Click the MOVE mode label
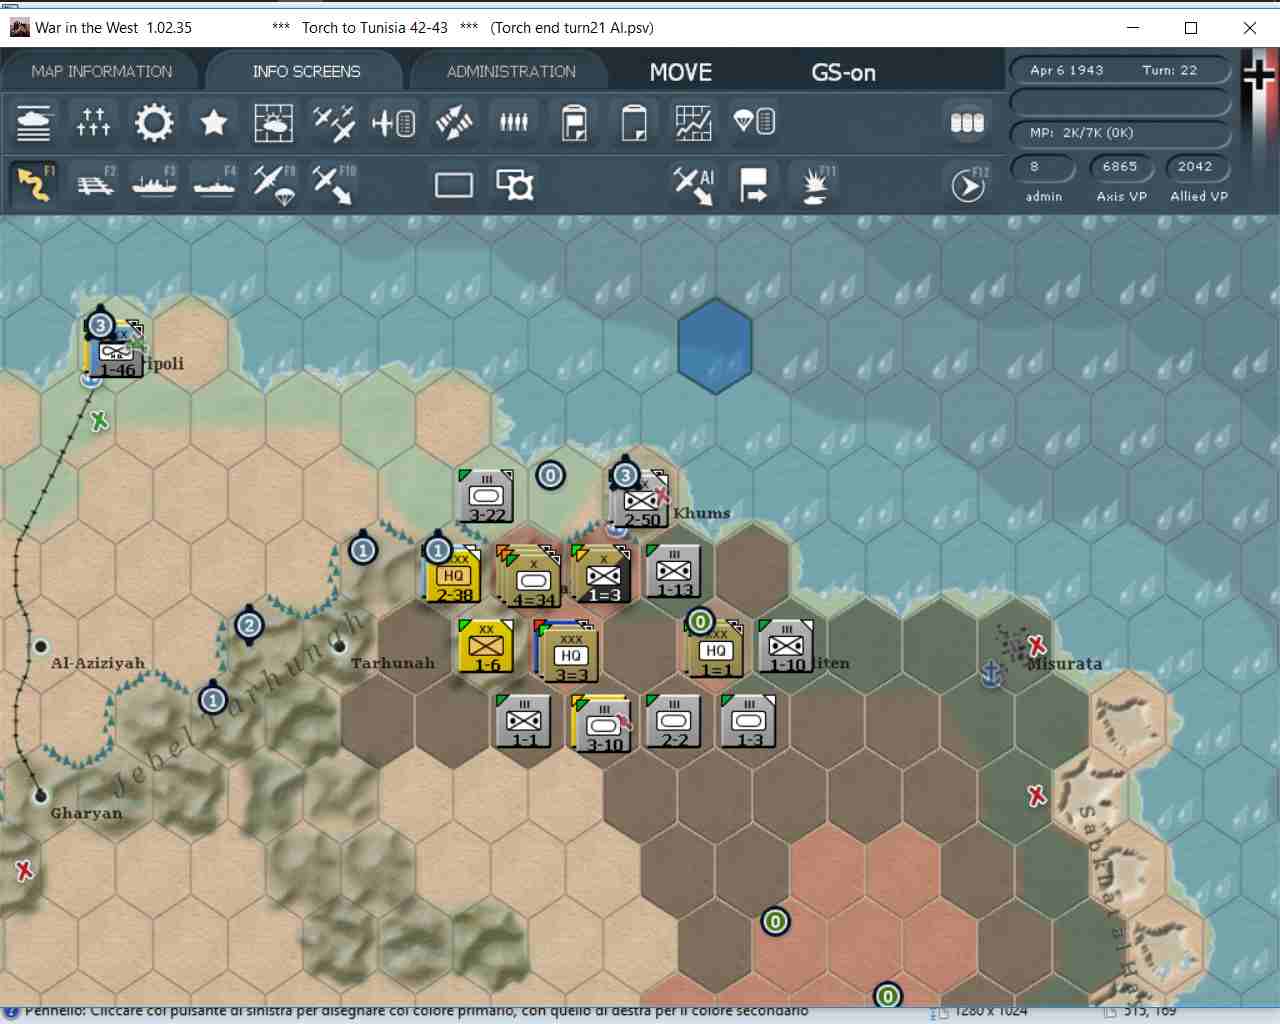 681,72
